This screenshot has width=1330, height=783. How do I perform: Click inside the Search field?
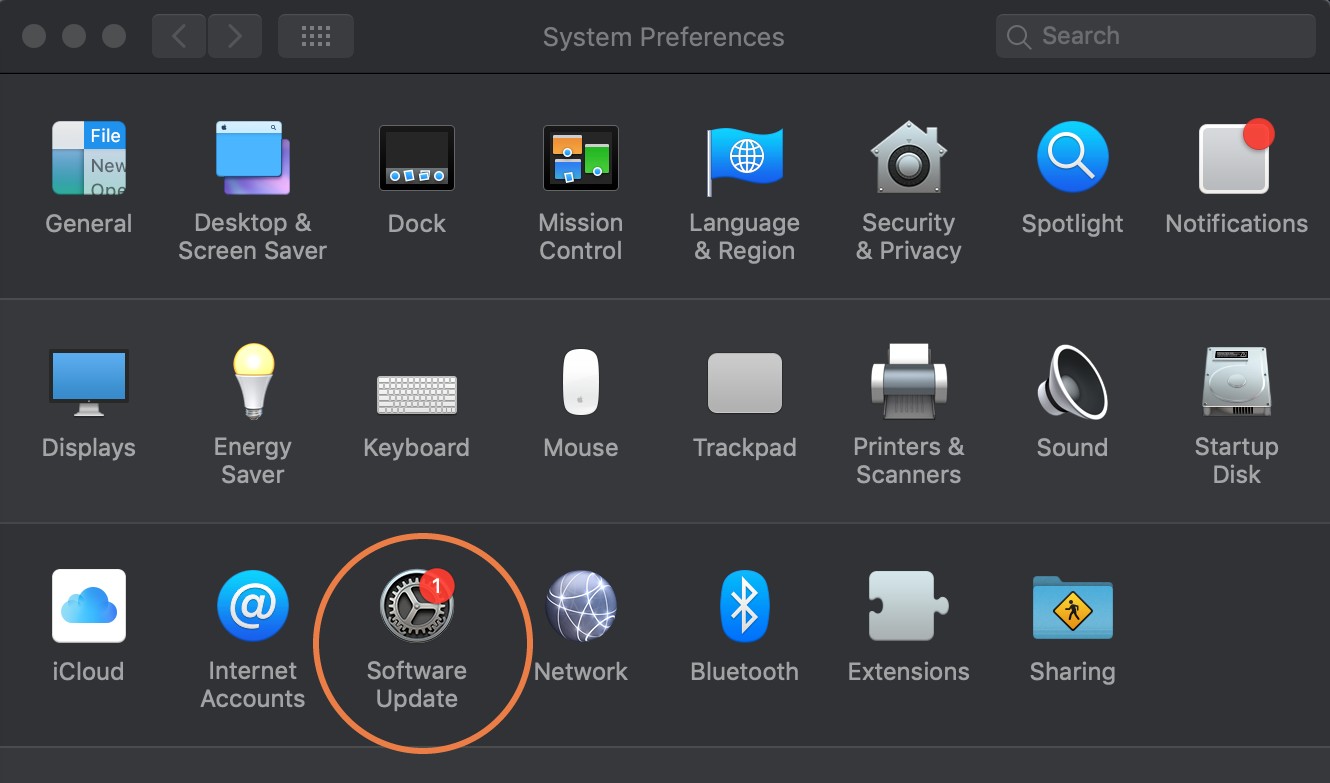click(x=1155, y=35)
